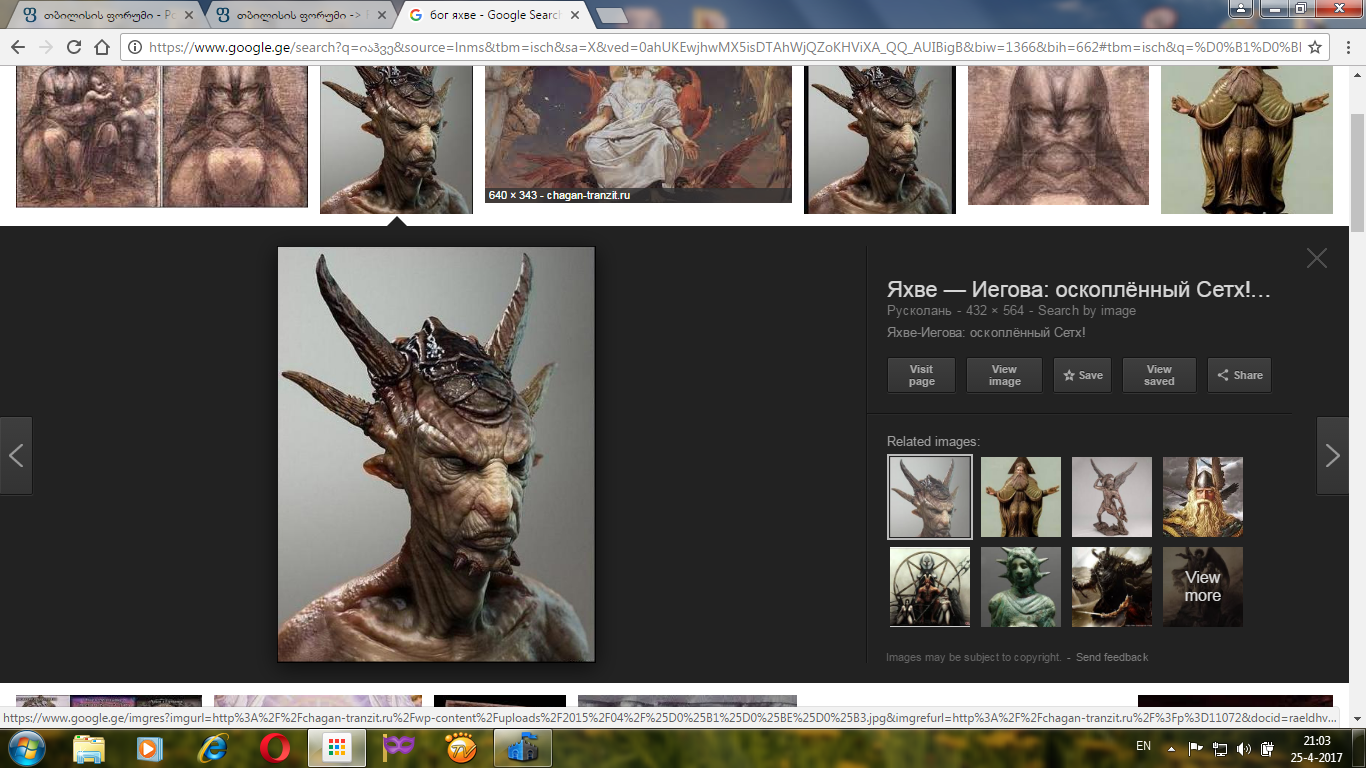Click the Visit page button
The image size is (1366, 768).
pos(922,375)
